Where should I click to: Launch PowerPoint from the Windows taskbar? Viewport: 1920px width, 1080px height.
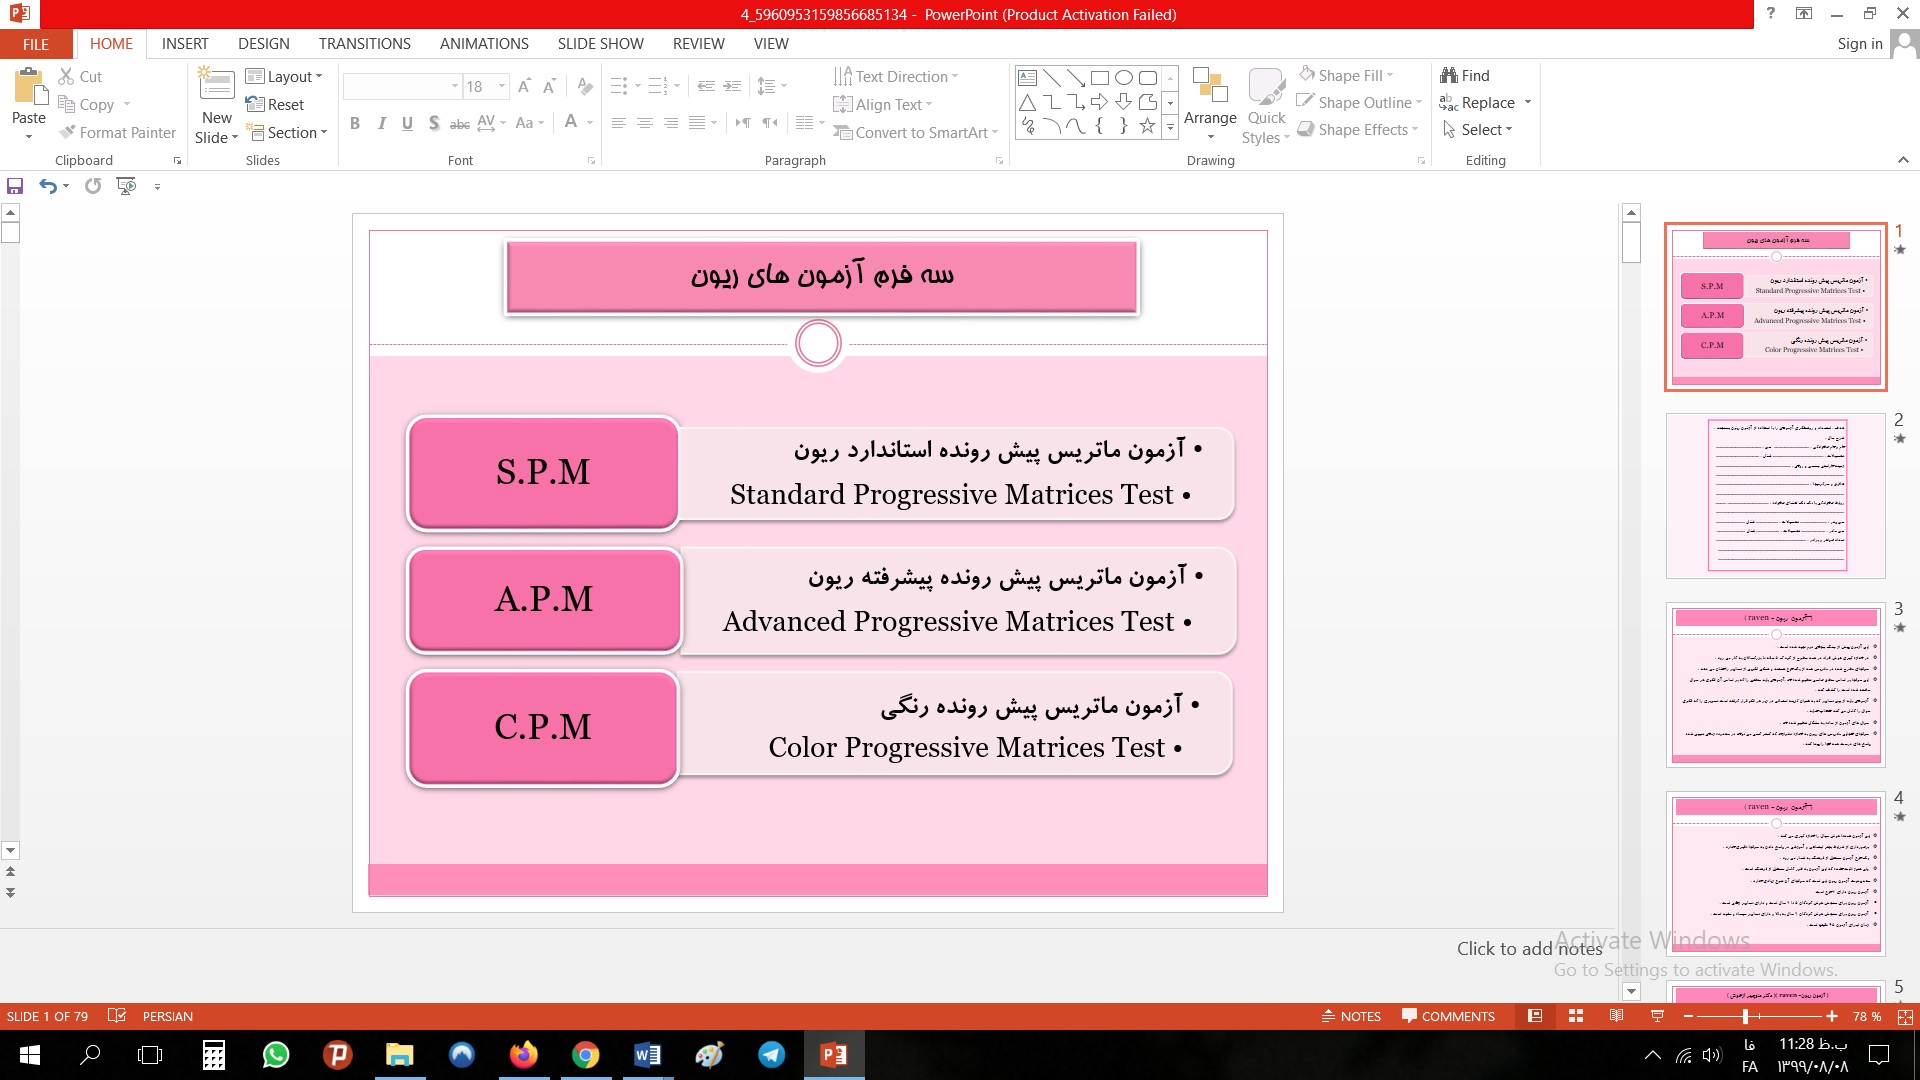[x=834, y=1055]
